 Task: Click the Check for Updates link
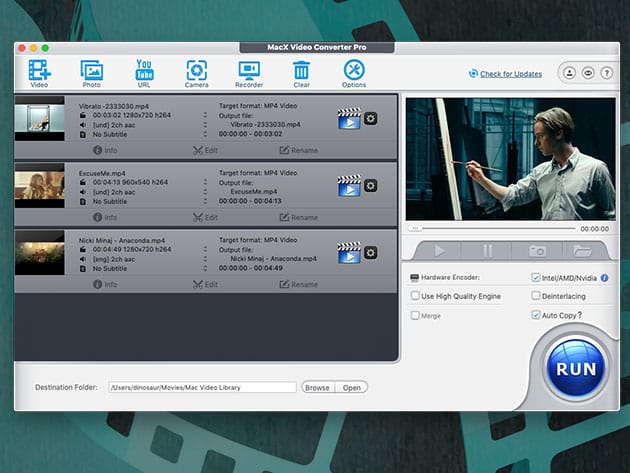coord(510,74)
